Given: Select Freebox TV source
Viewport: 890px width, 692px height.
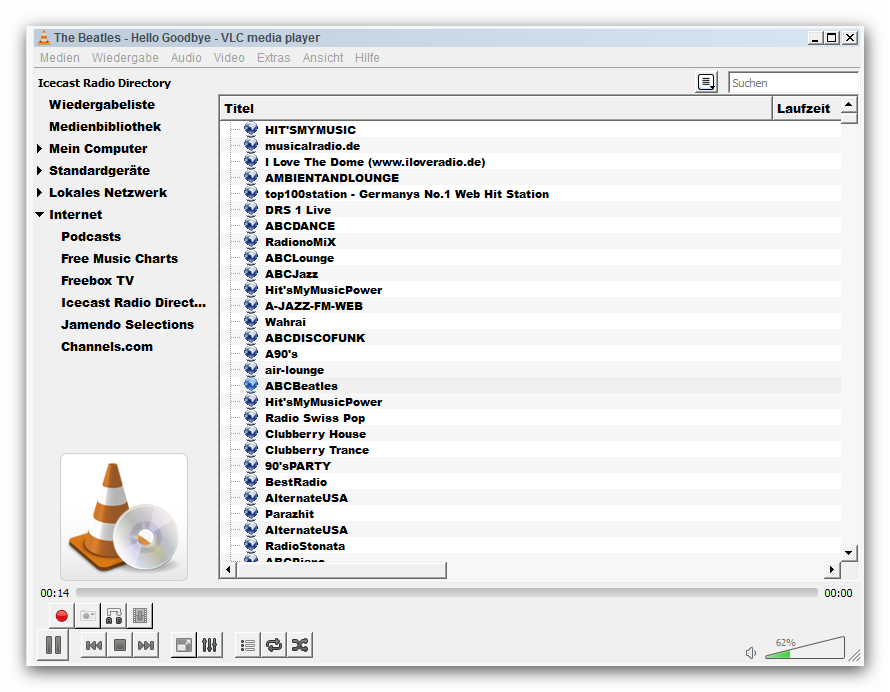Looking at the screenshot, I should tap(98, 281).
